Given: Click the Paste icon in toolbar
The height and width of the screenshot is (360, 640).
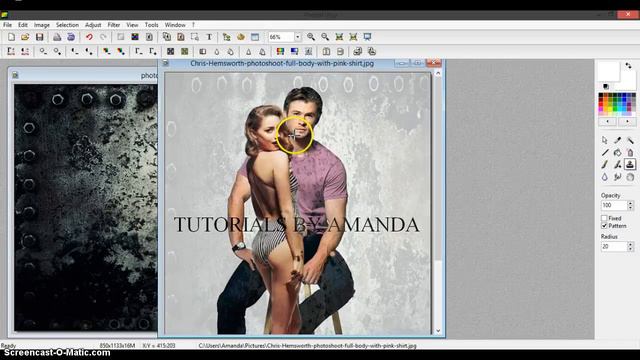Looking at the screenshot, I should click(181, 37).
